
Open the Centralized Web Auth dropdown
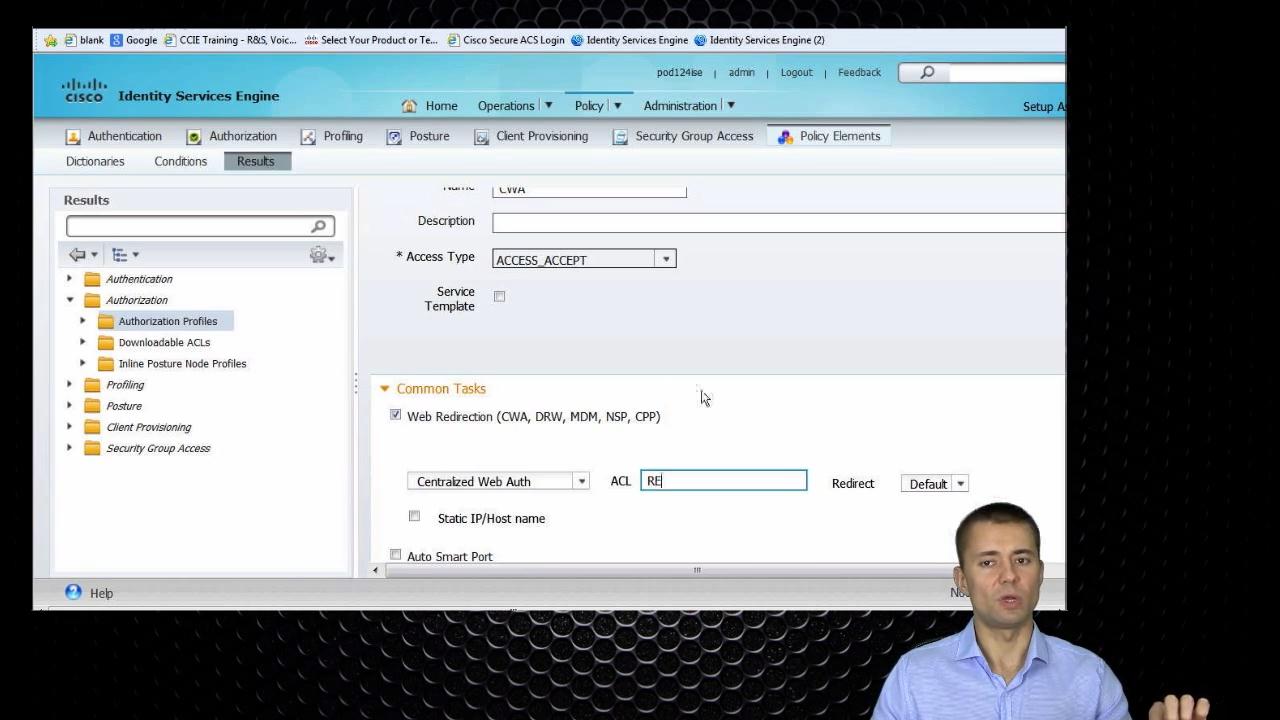pyautogui.click(x=498, y=481)
